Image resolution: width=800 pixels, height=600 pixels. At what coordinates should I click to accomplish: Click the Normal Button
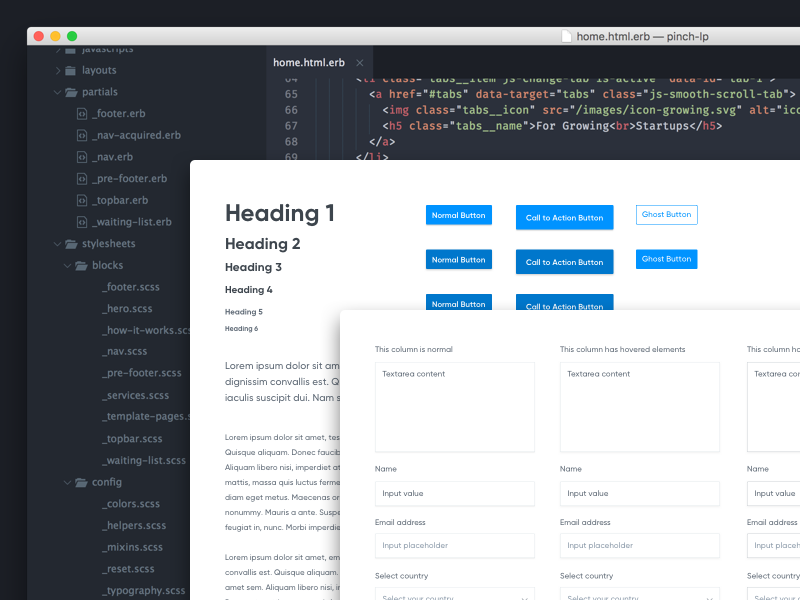click(x=458, y=214)
